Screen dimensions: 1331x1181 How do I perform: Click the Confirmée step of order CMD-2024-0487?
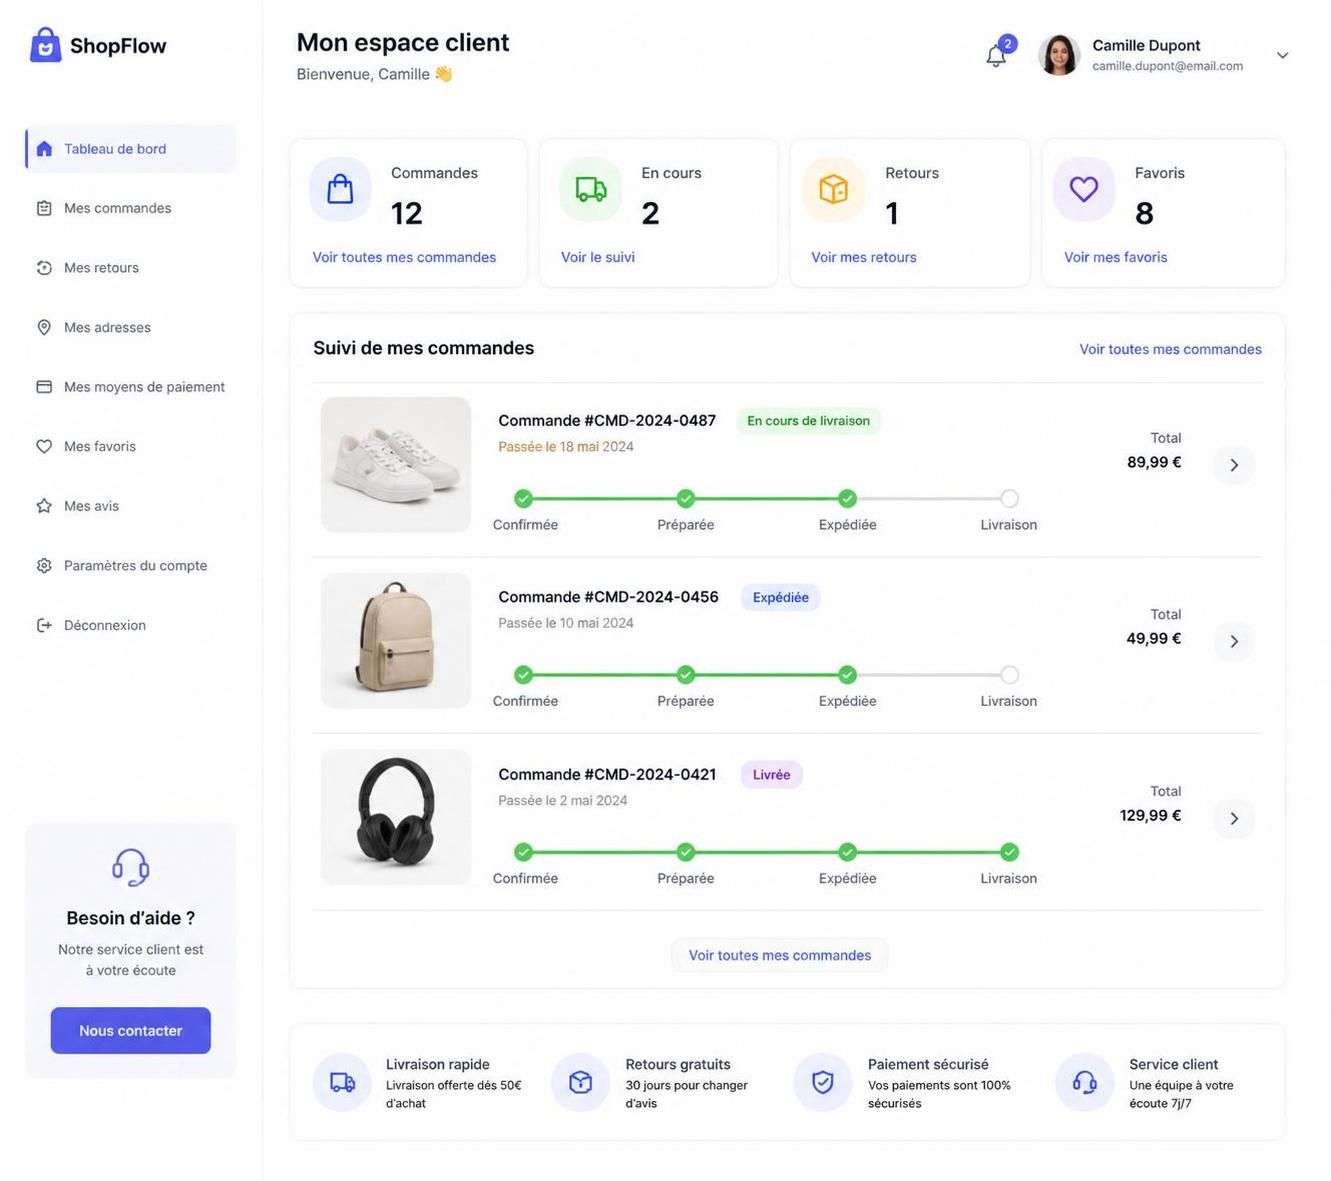point(523,498)
